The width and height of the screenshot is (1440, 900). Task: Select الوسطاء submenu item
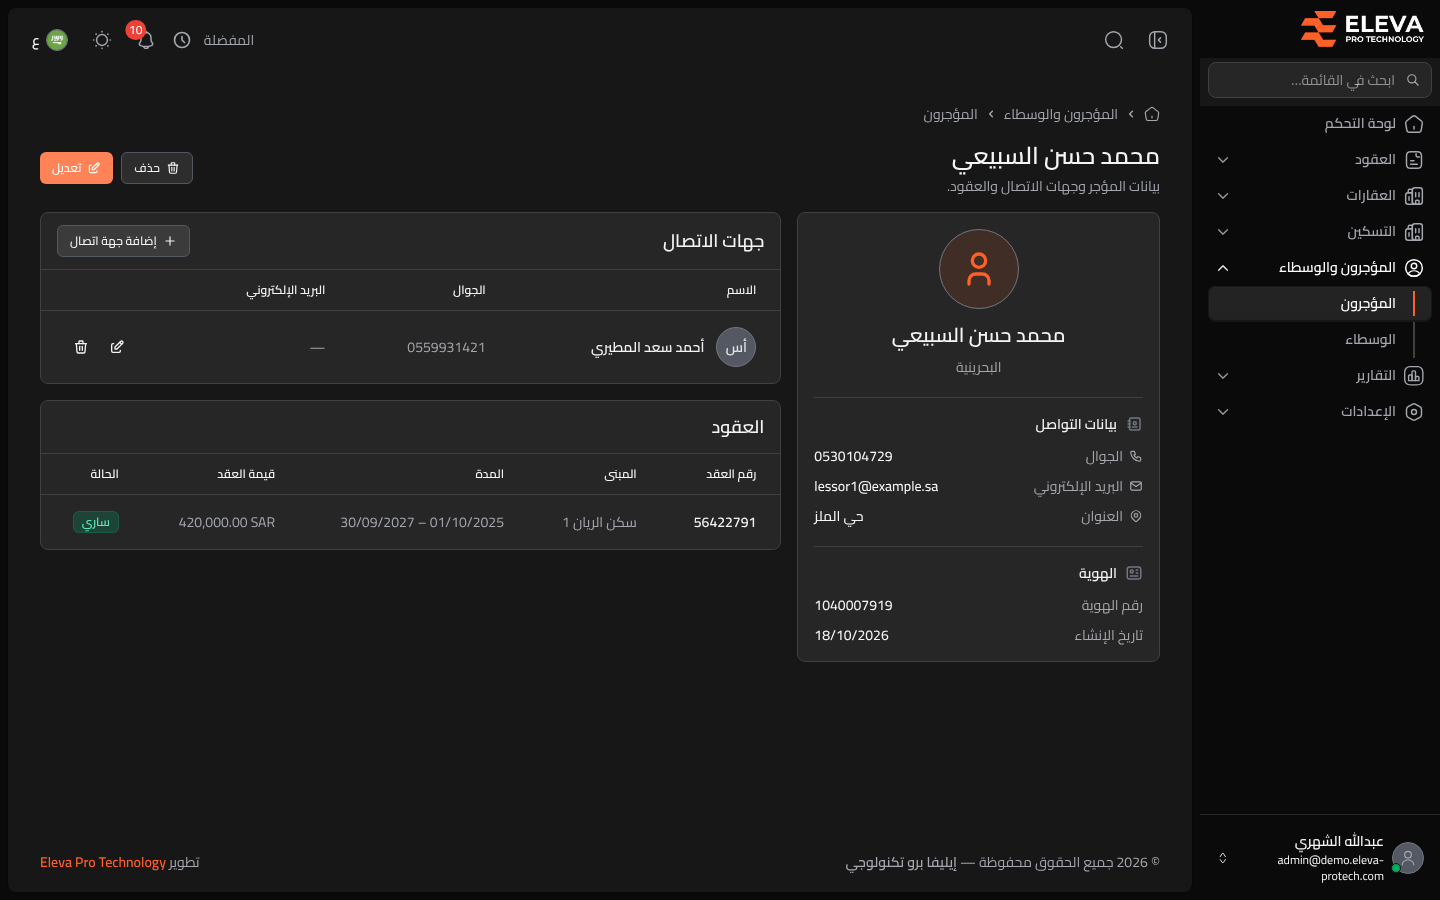click(x=1320, y=340)
